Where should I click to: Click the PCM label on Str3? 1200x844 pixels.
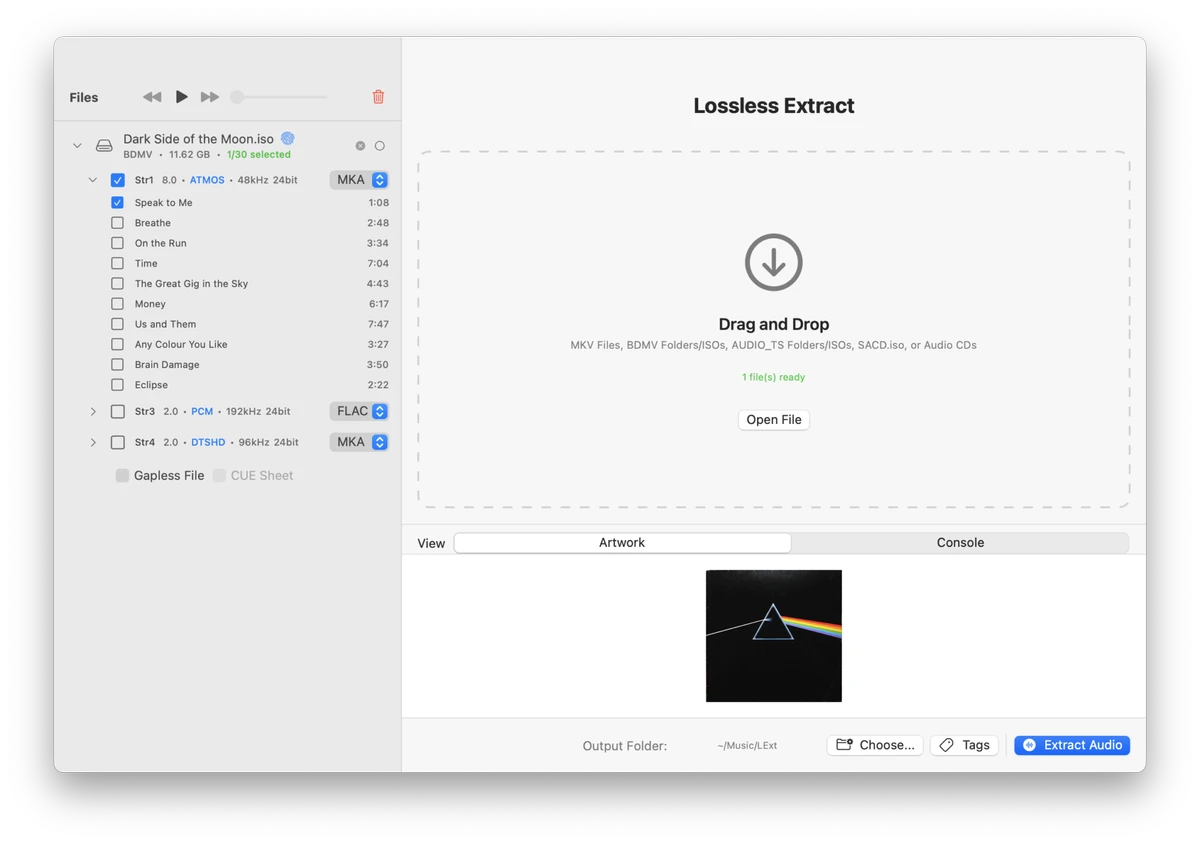click(202, 411)
